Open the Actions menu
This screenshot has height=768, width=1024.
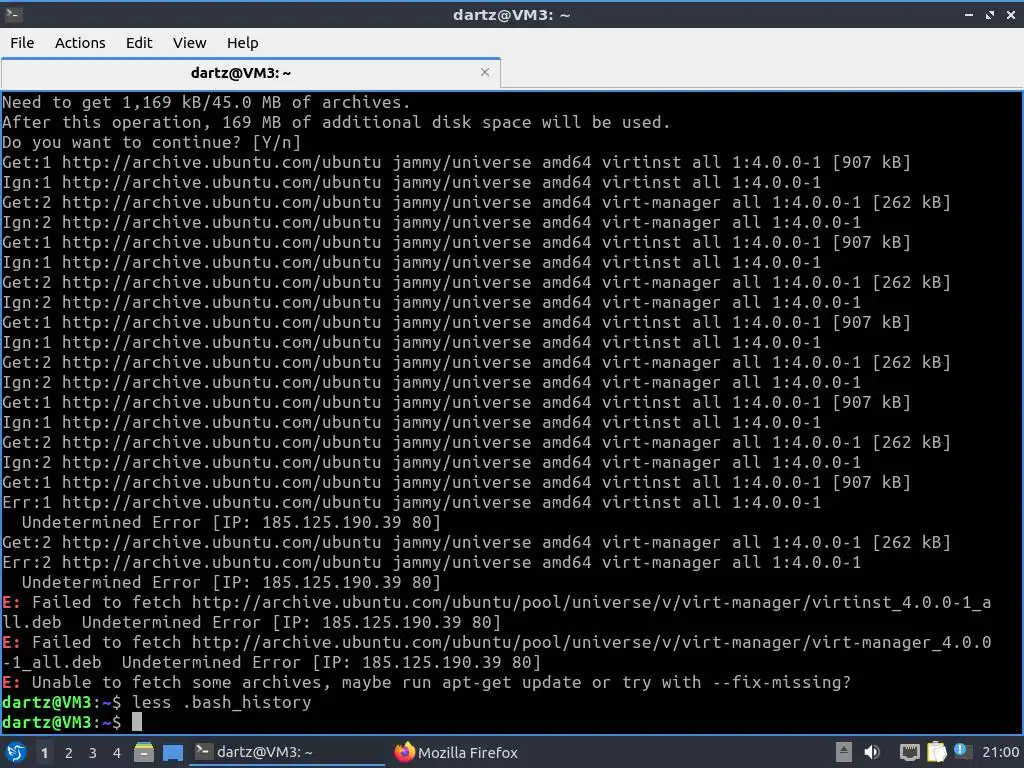(80, 42)
